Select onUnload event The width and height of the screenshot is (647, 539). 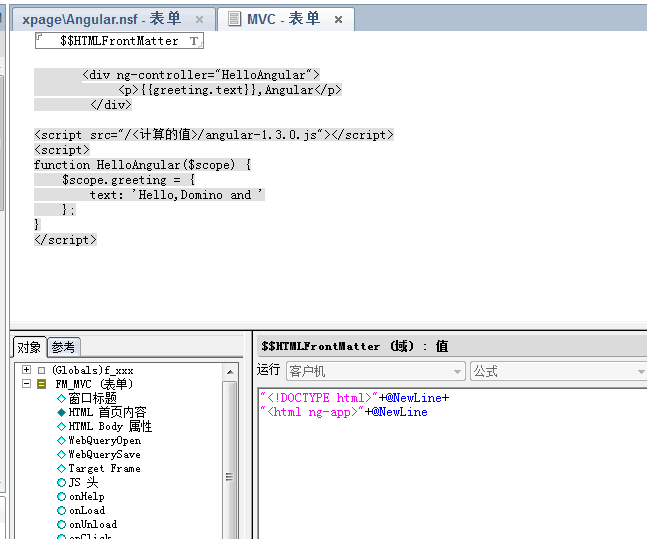pos(93,525)
